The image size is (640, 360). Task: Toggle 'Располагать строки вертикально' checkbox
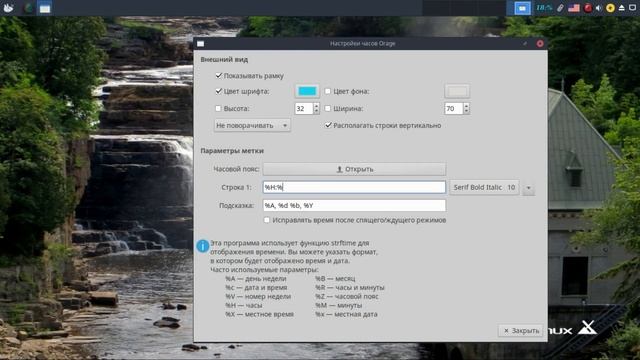(x=329, y=125)
